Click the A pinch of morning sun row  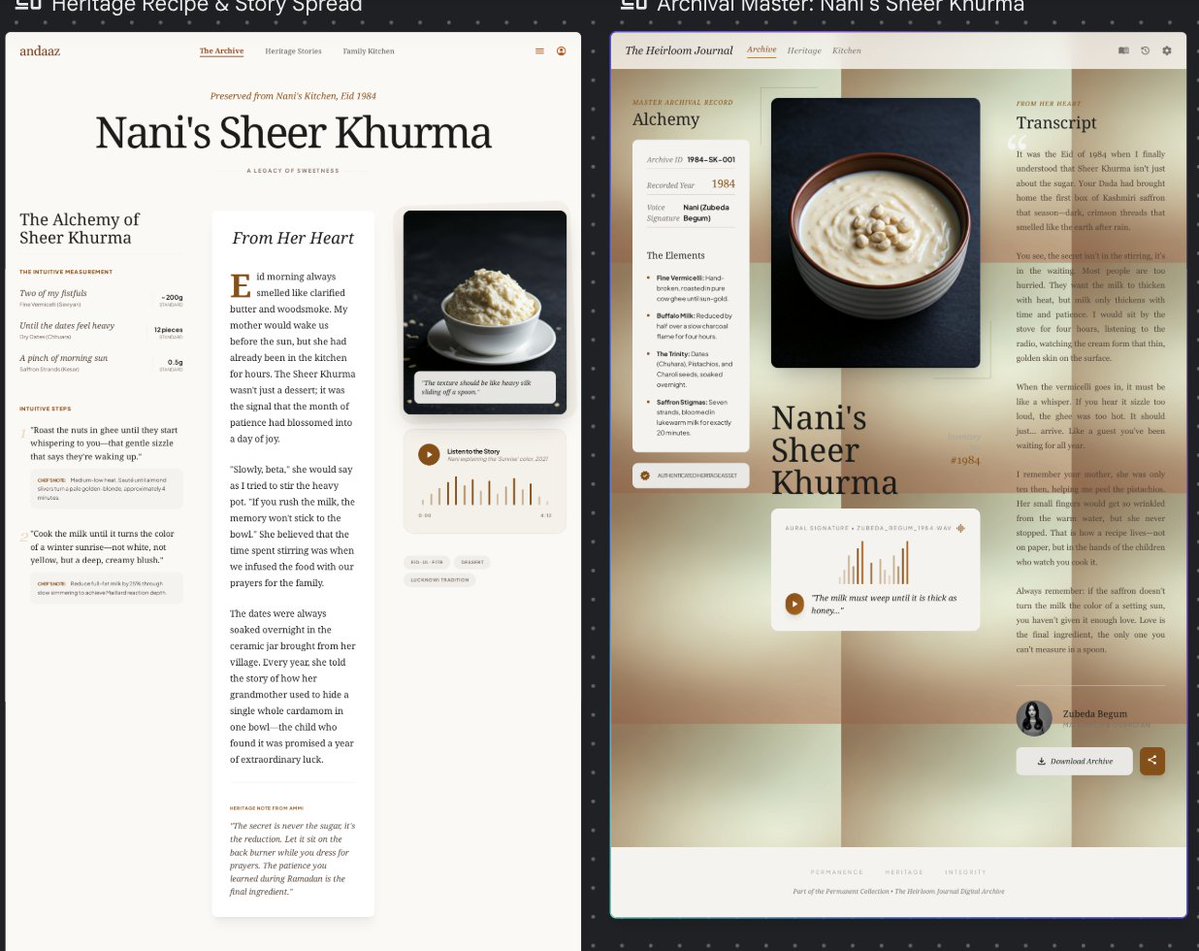pyautogui.click(x=101, y=362)
